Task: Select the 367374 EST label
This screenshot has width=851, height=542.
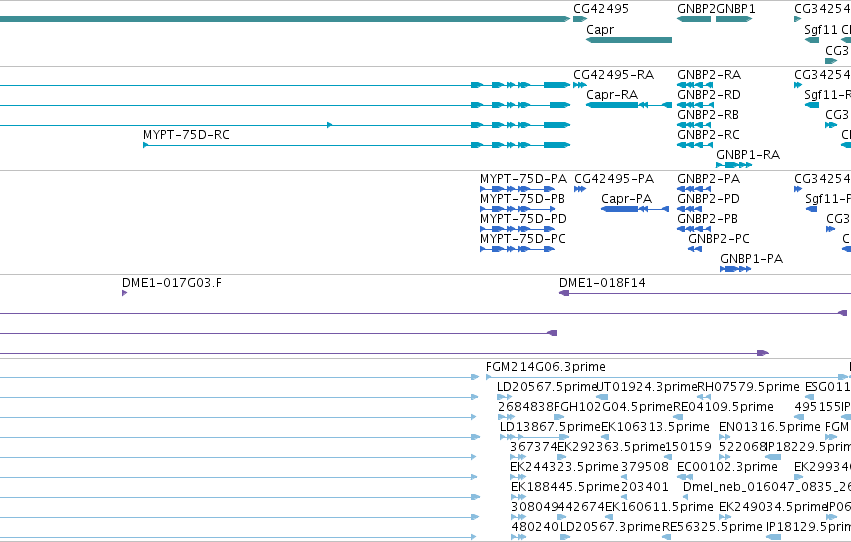Action: [x=534, y=447]
